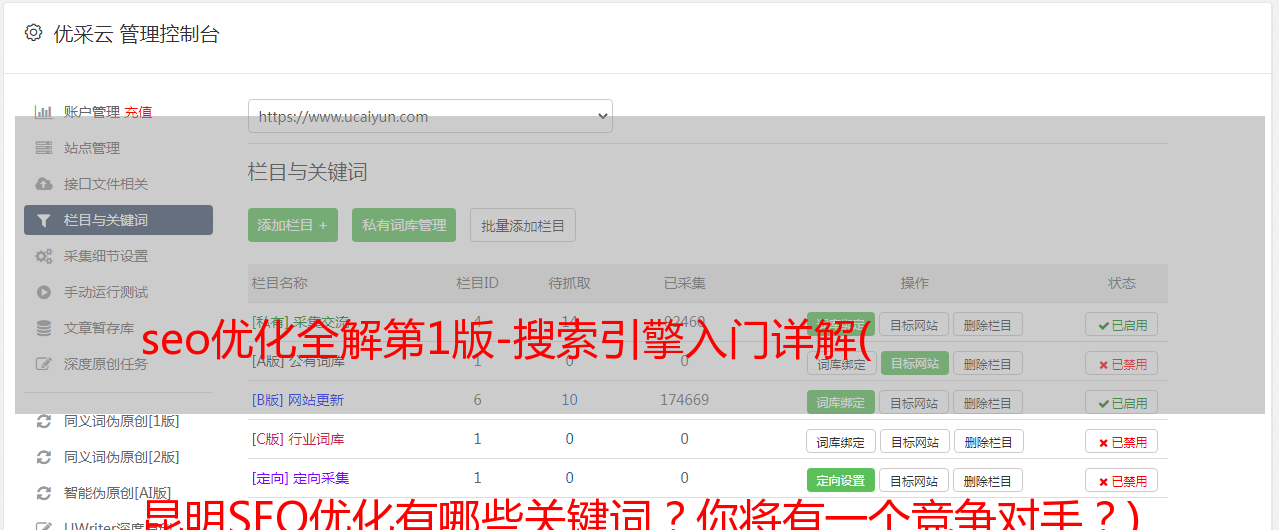Click the cloud-upload icon next to 接口文件相关
Screen dimensions: 1279x530
point(43,184)
